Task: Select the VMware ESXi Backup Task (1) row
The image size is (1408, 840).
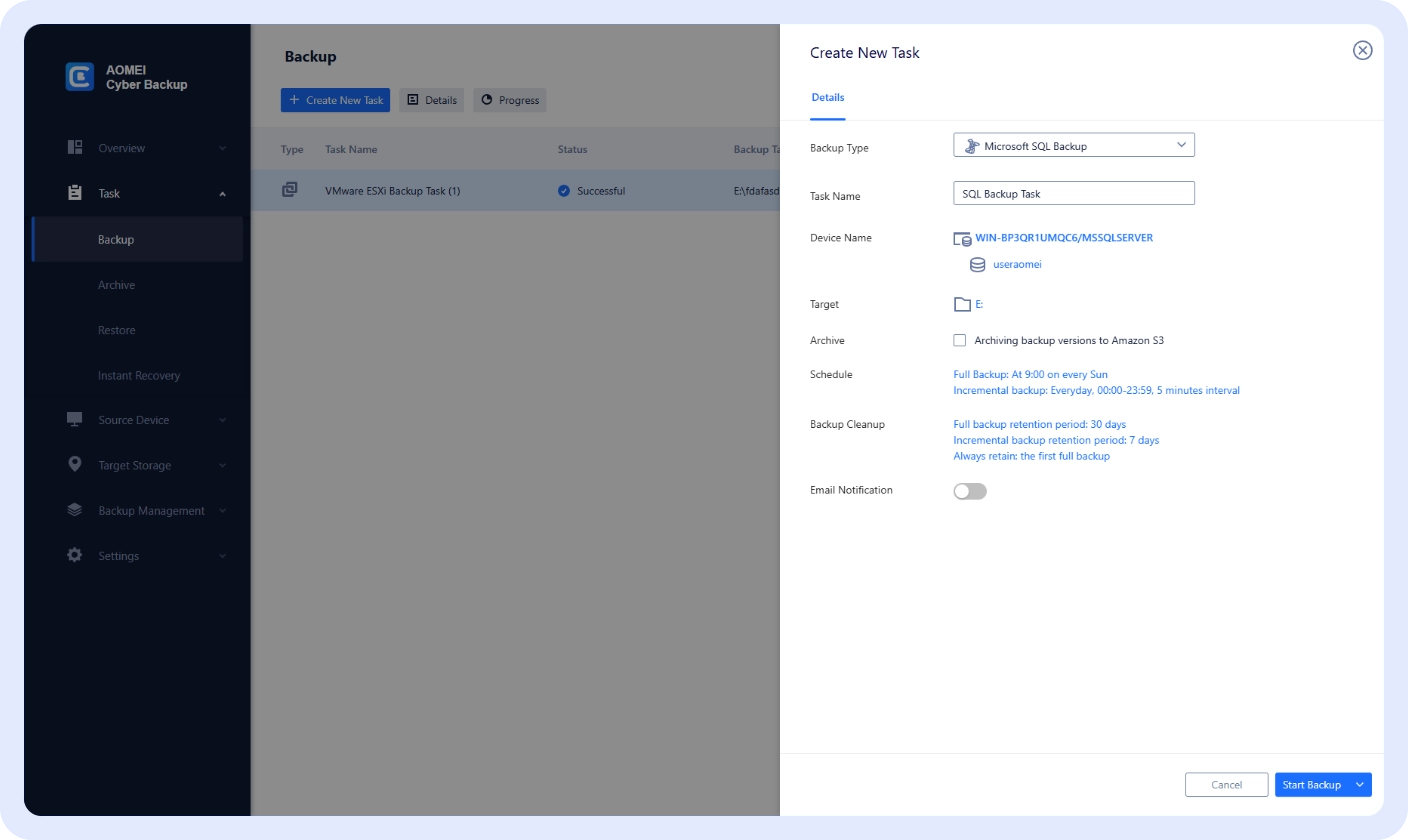Action: (515, 190)
